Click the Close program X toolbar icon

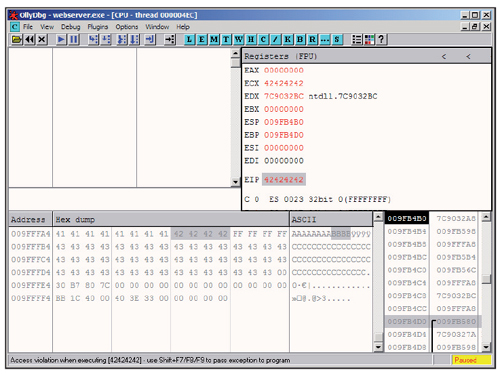(42, 40)
